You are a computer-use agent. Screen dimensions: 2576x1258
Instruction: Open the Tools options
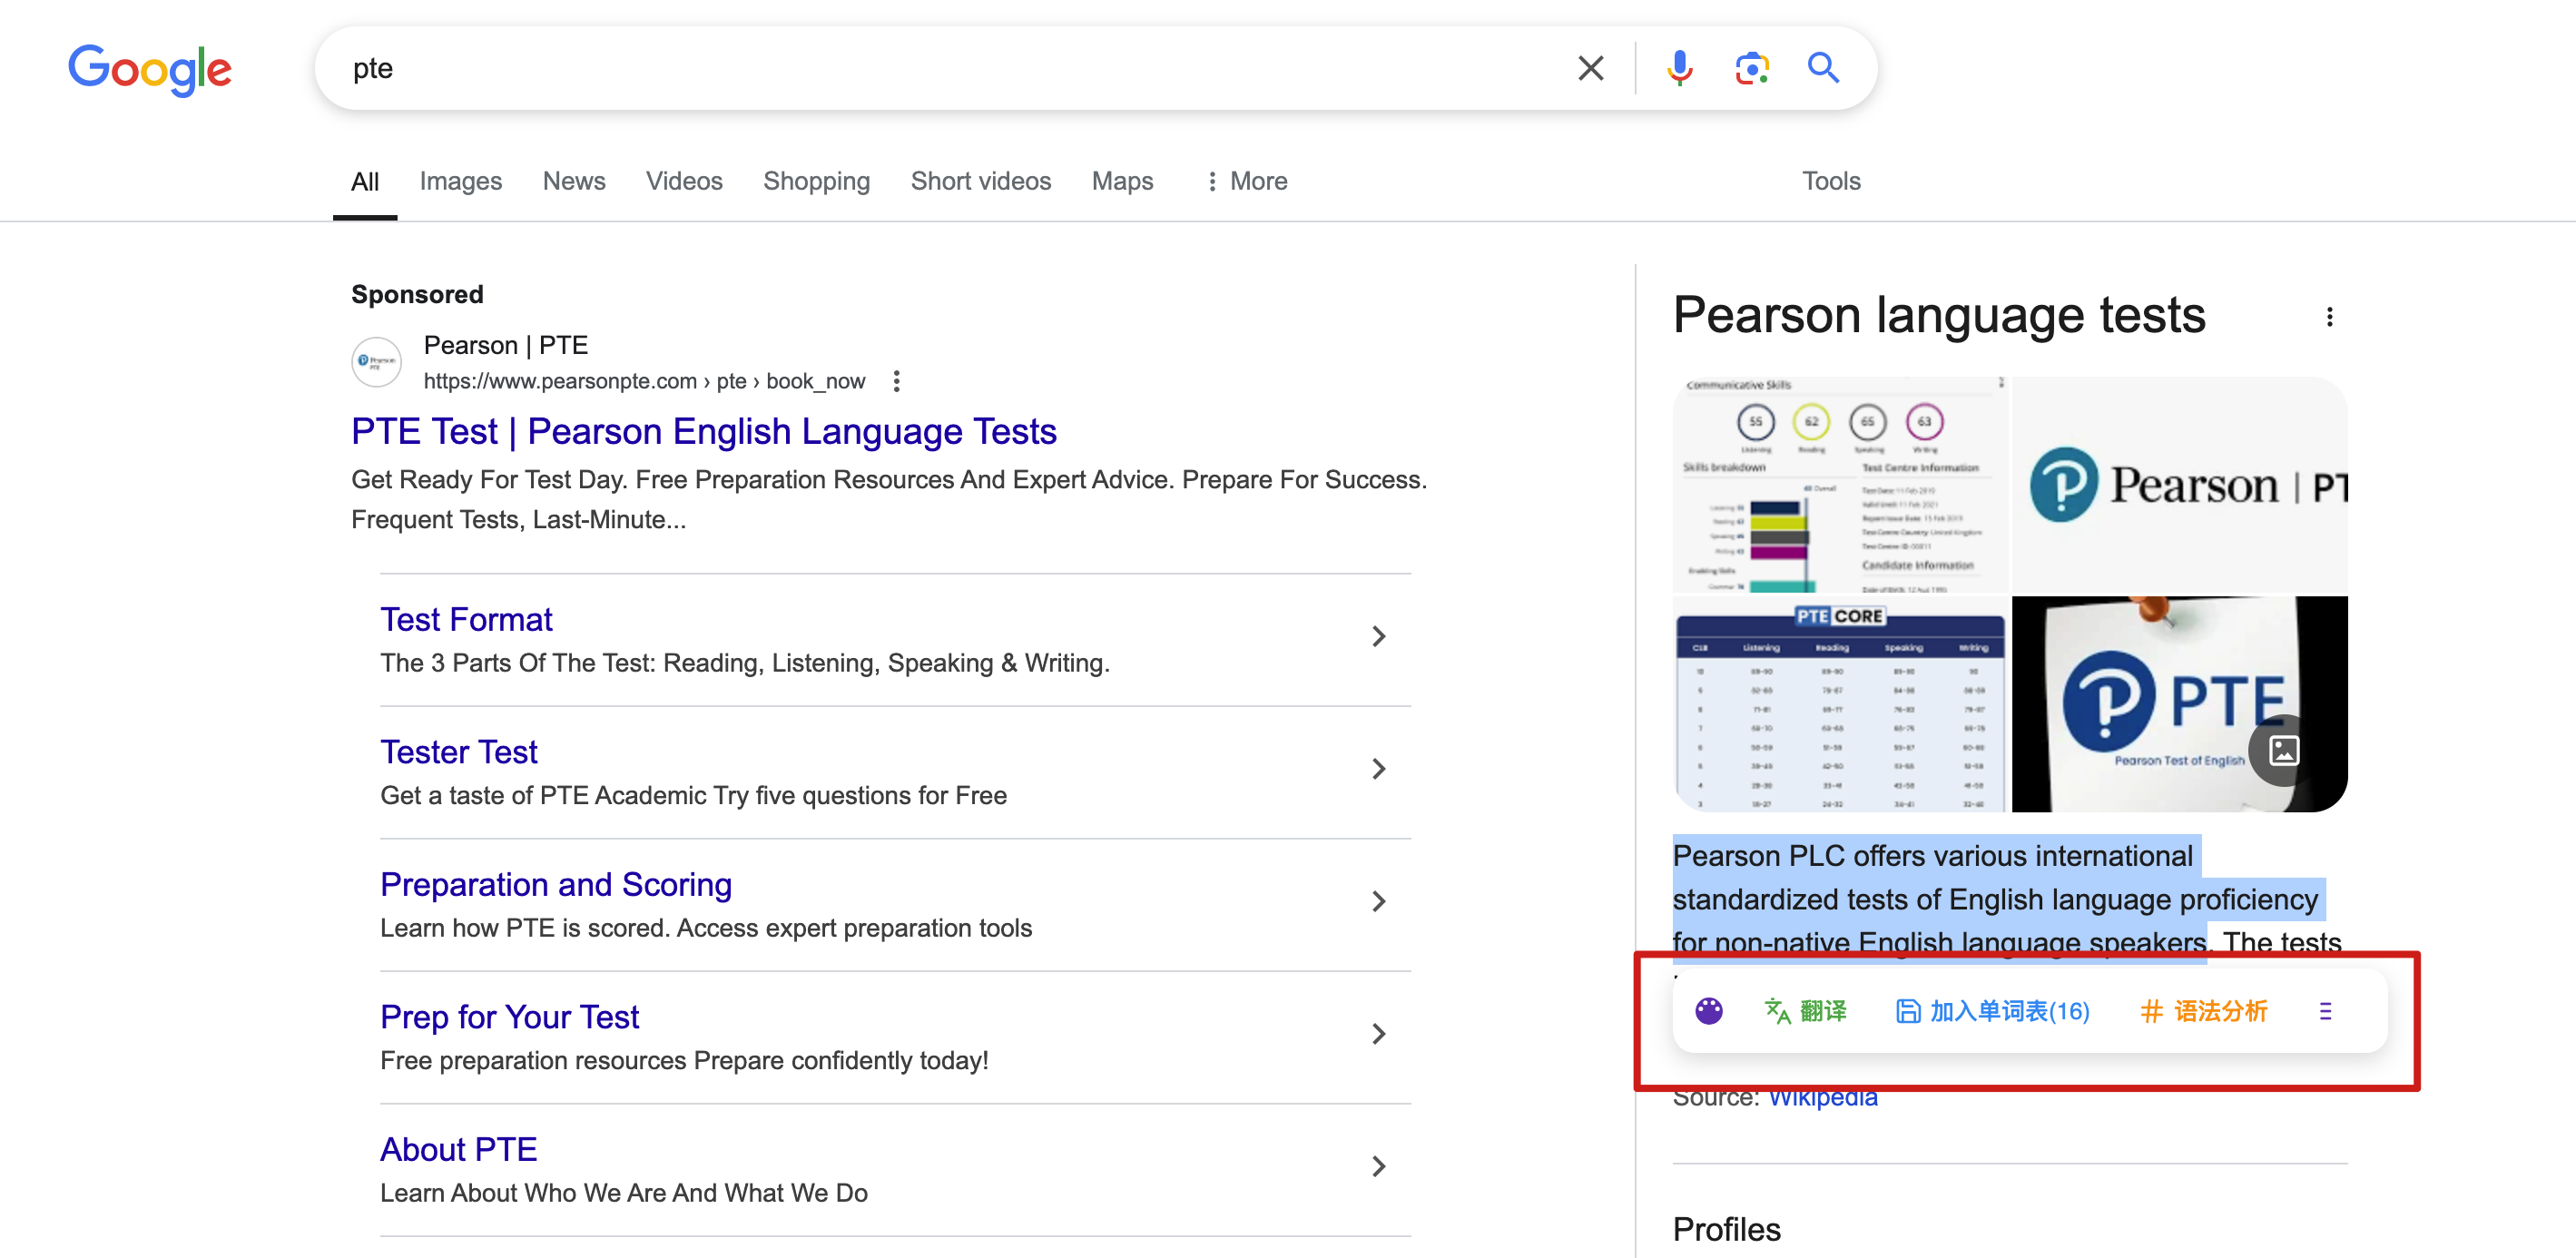click(1830, 181)
